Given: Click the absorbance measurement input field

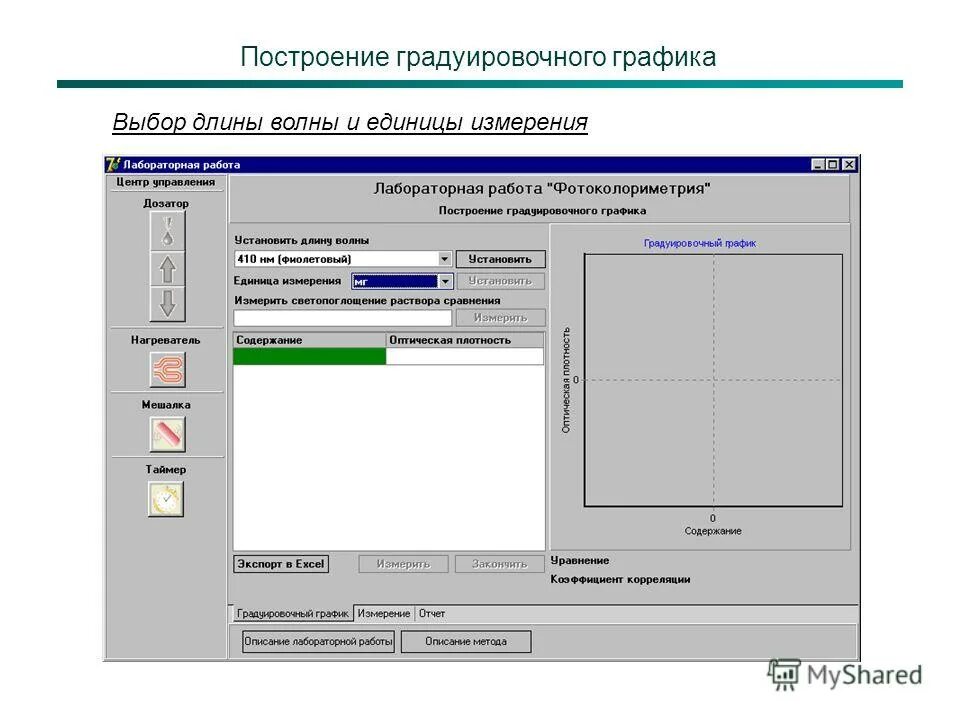Looking at the screenshot, I should (340, 316).
